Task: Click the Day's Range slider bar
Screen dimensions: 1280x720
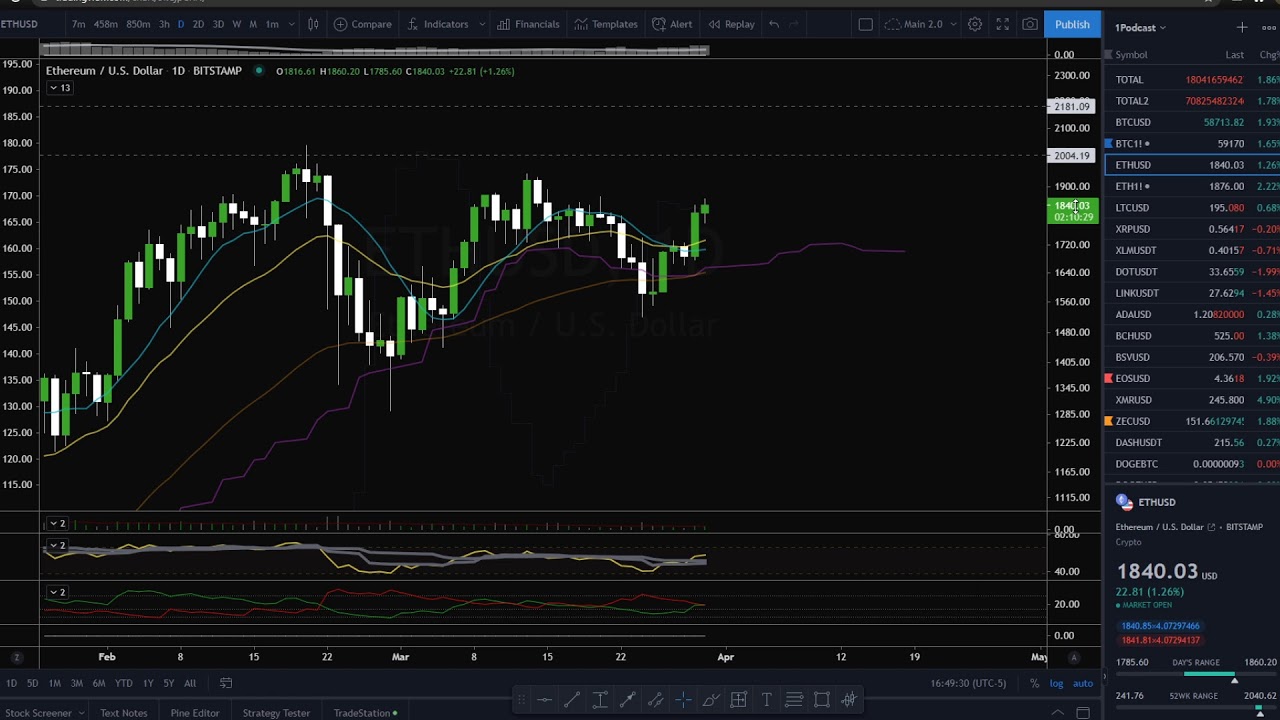Action: [1198, 675]
